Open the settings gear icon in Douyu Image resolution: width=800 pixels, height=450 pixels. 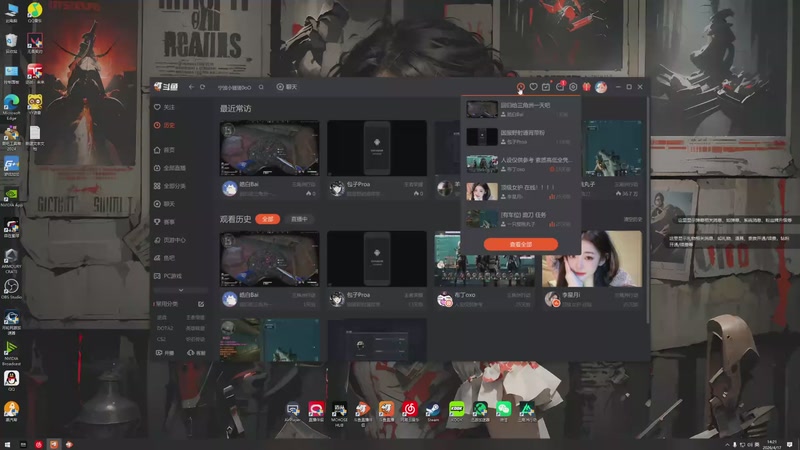(573, 87)
